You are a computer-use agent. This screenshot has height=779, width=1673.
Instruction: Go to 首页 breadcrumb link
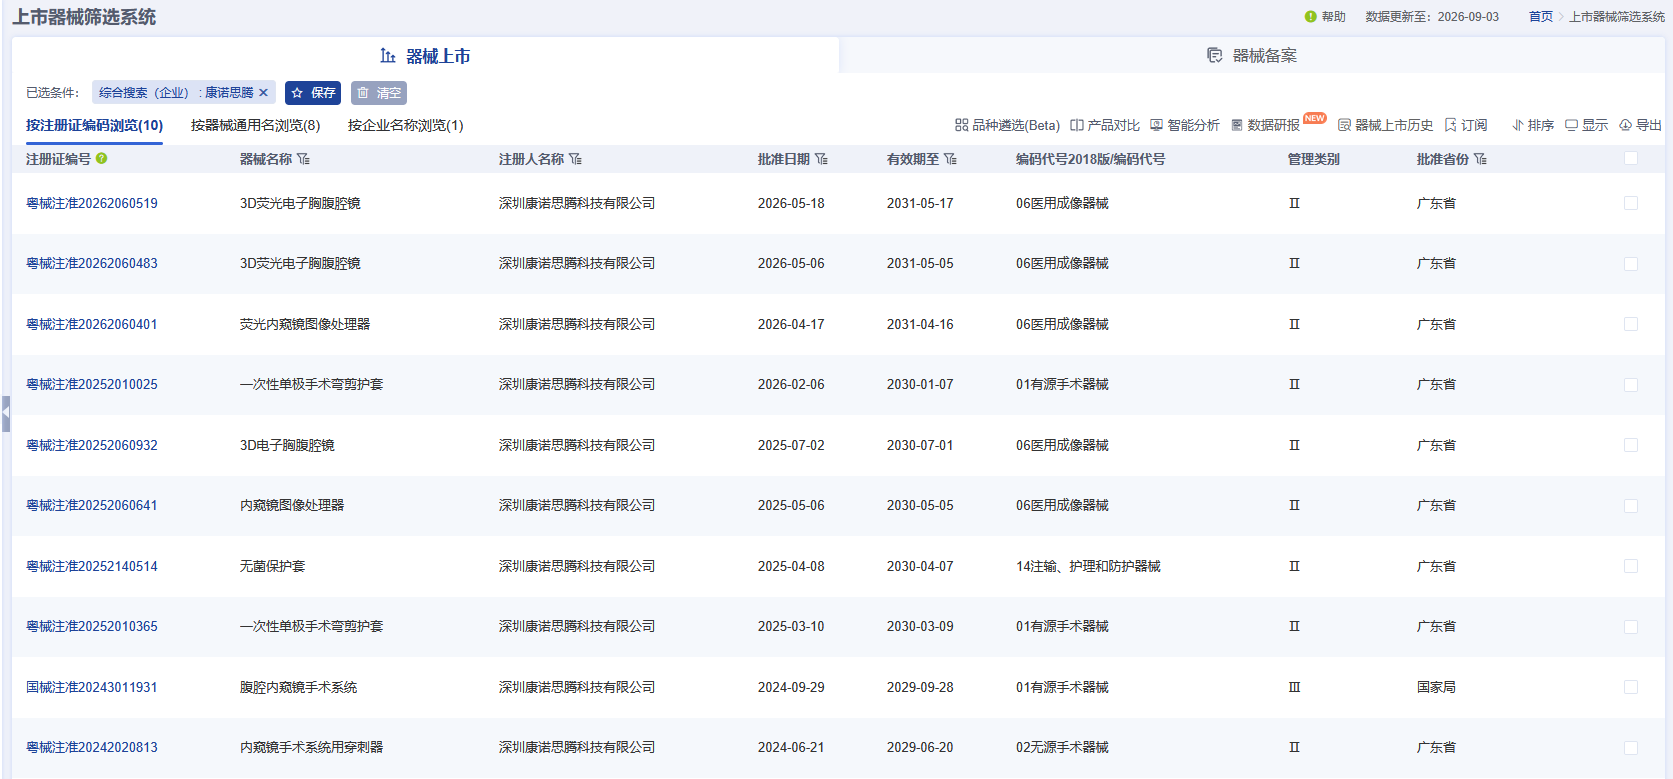pyautogui.click(x=1541, y=17)
